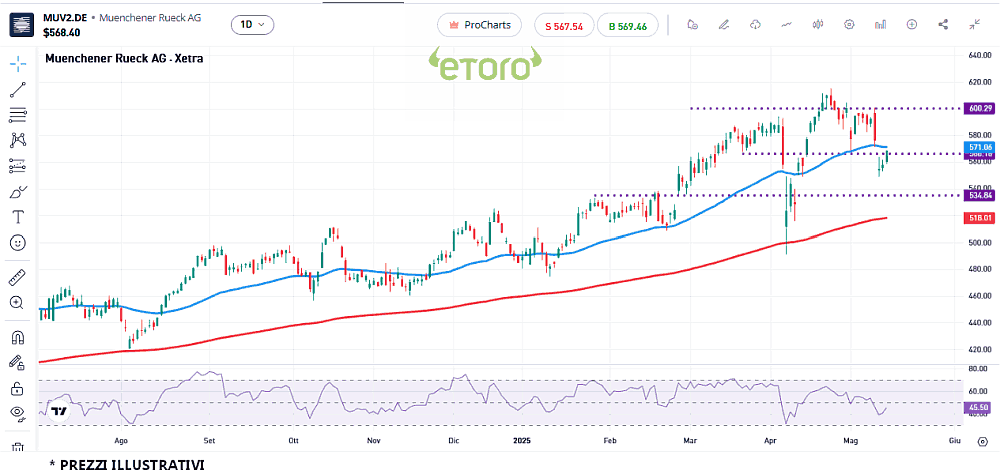Click the buy price B 569.46 button
Viewport: 1000px width, 474px height.
coord(628,26)
